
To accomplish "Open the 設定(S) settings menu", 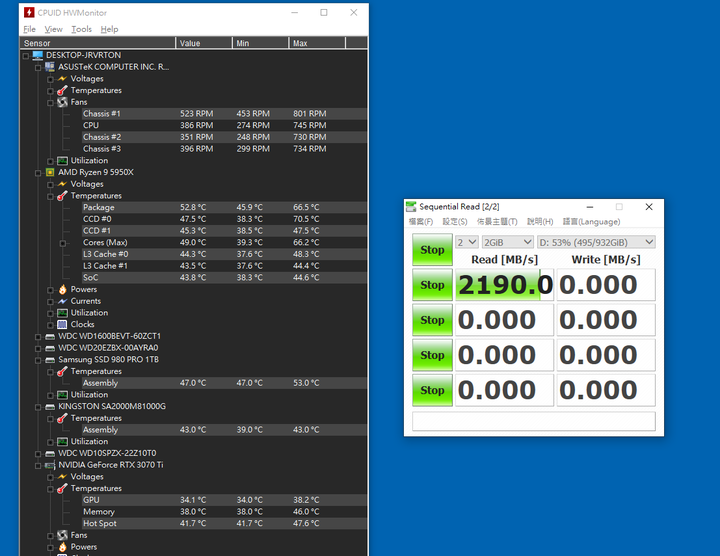I will point(455,222).
